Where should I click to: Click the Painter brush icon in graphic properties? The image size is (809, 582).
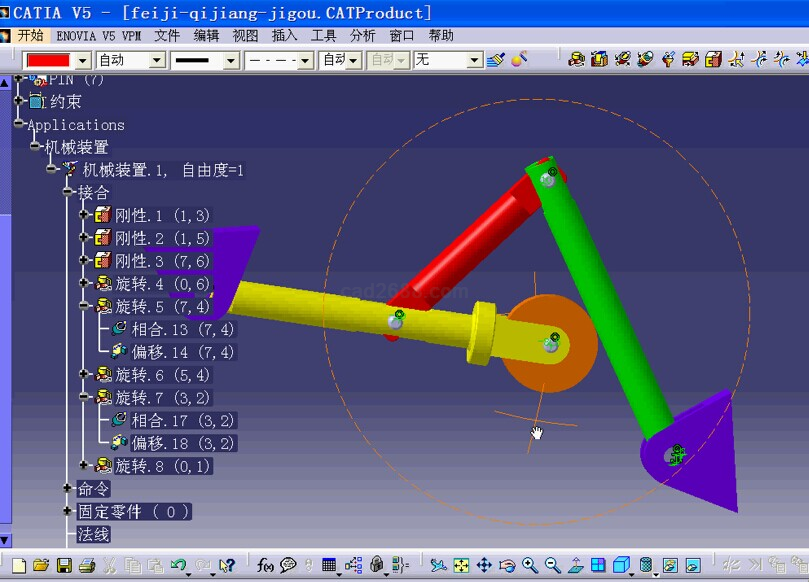click(x=518, y=60)
